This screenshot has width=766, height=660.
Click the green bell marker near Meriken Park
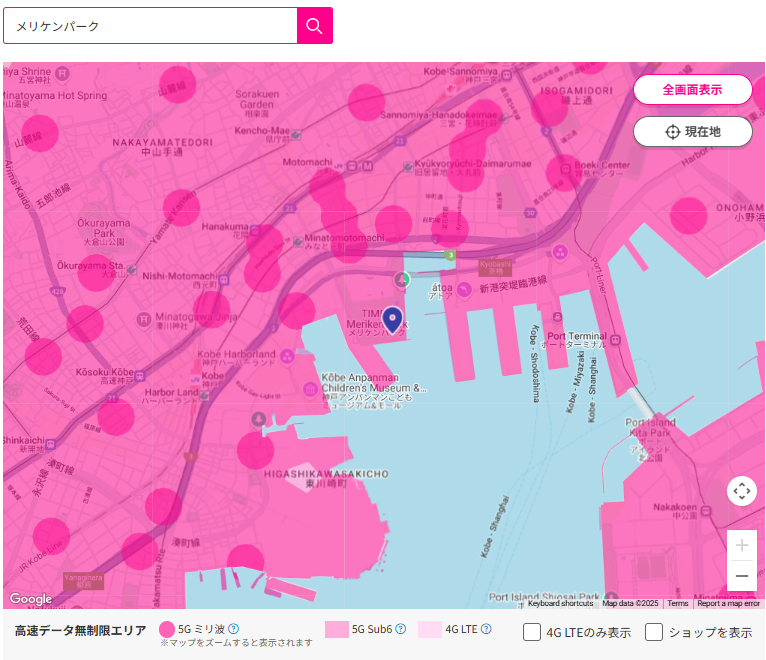pos(402,280)
